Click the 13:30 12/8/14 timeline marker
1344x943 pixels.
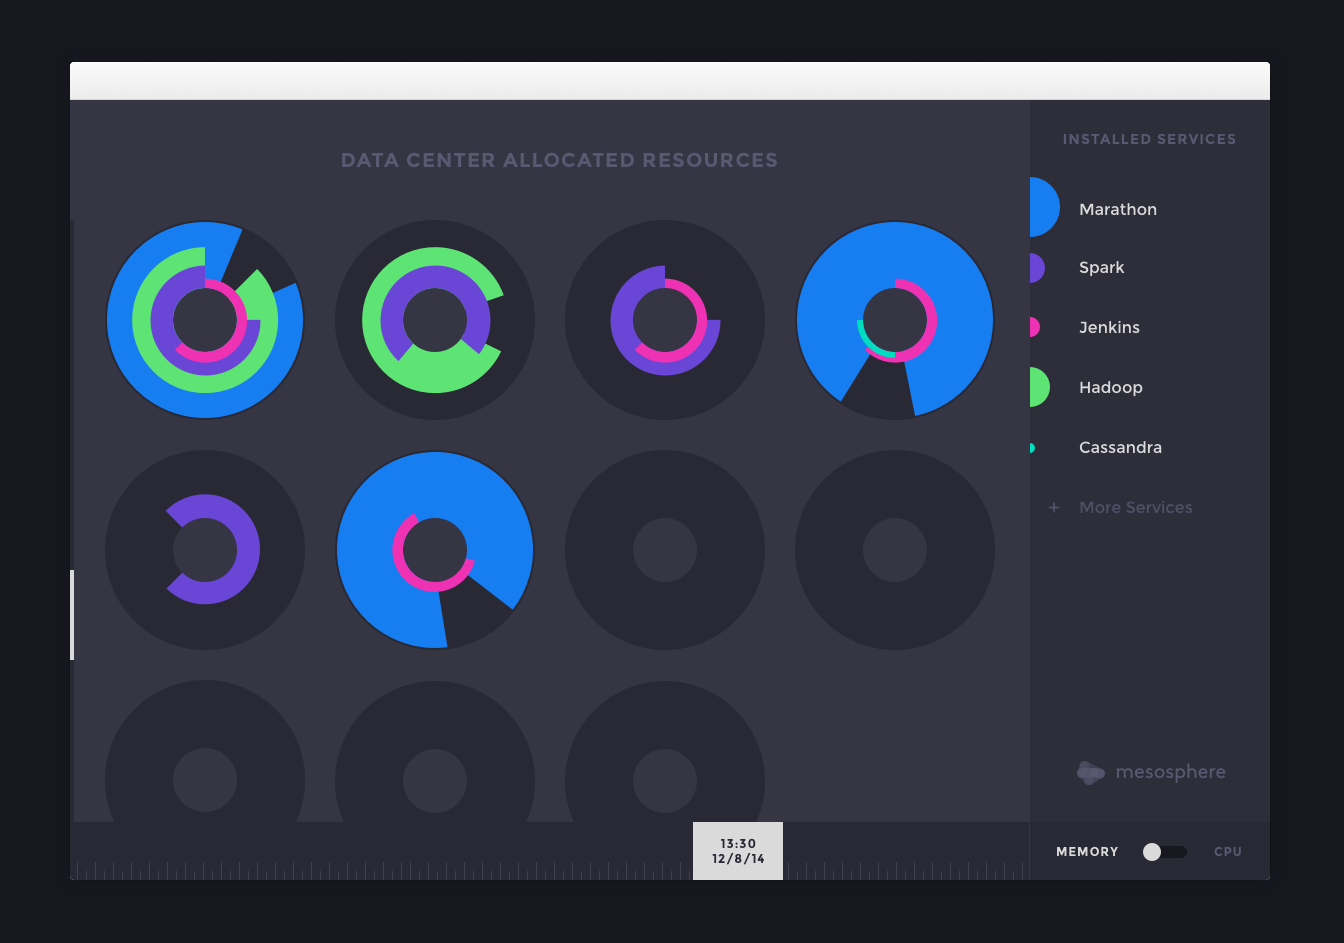coord(738,850)
